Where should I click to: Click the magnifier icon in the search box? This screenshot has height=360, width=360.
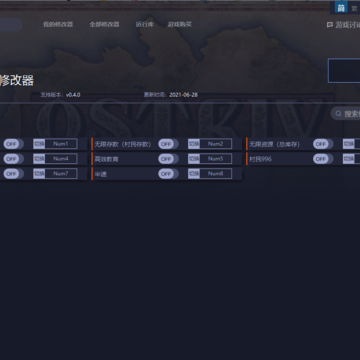[x=338, y=114]
